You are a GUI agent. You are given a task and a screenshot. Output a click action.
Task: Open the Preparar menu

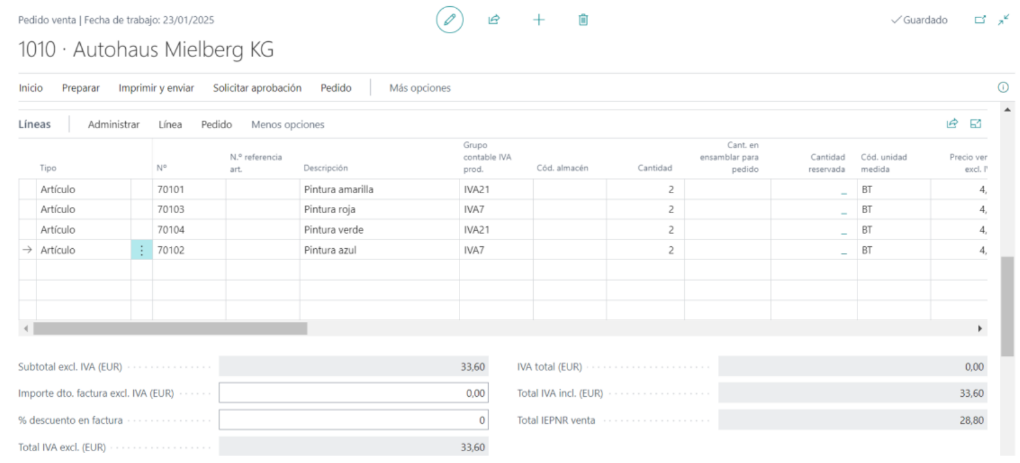(81, 88)
